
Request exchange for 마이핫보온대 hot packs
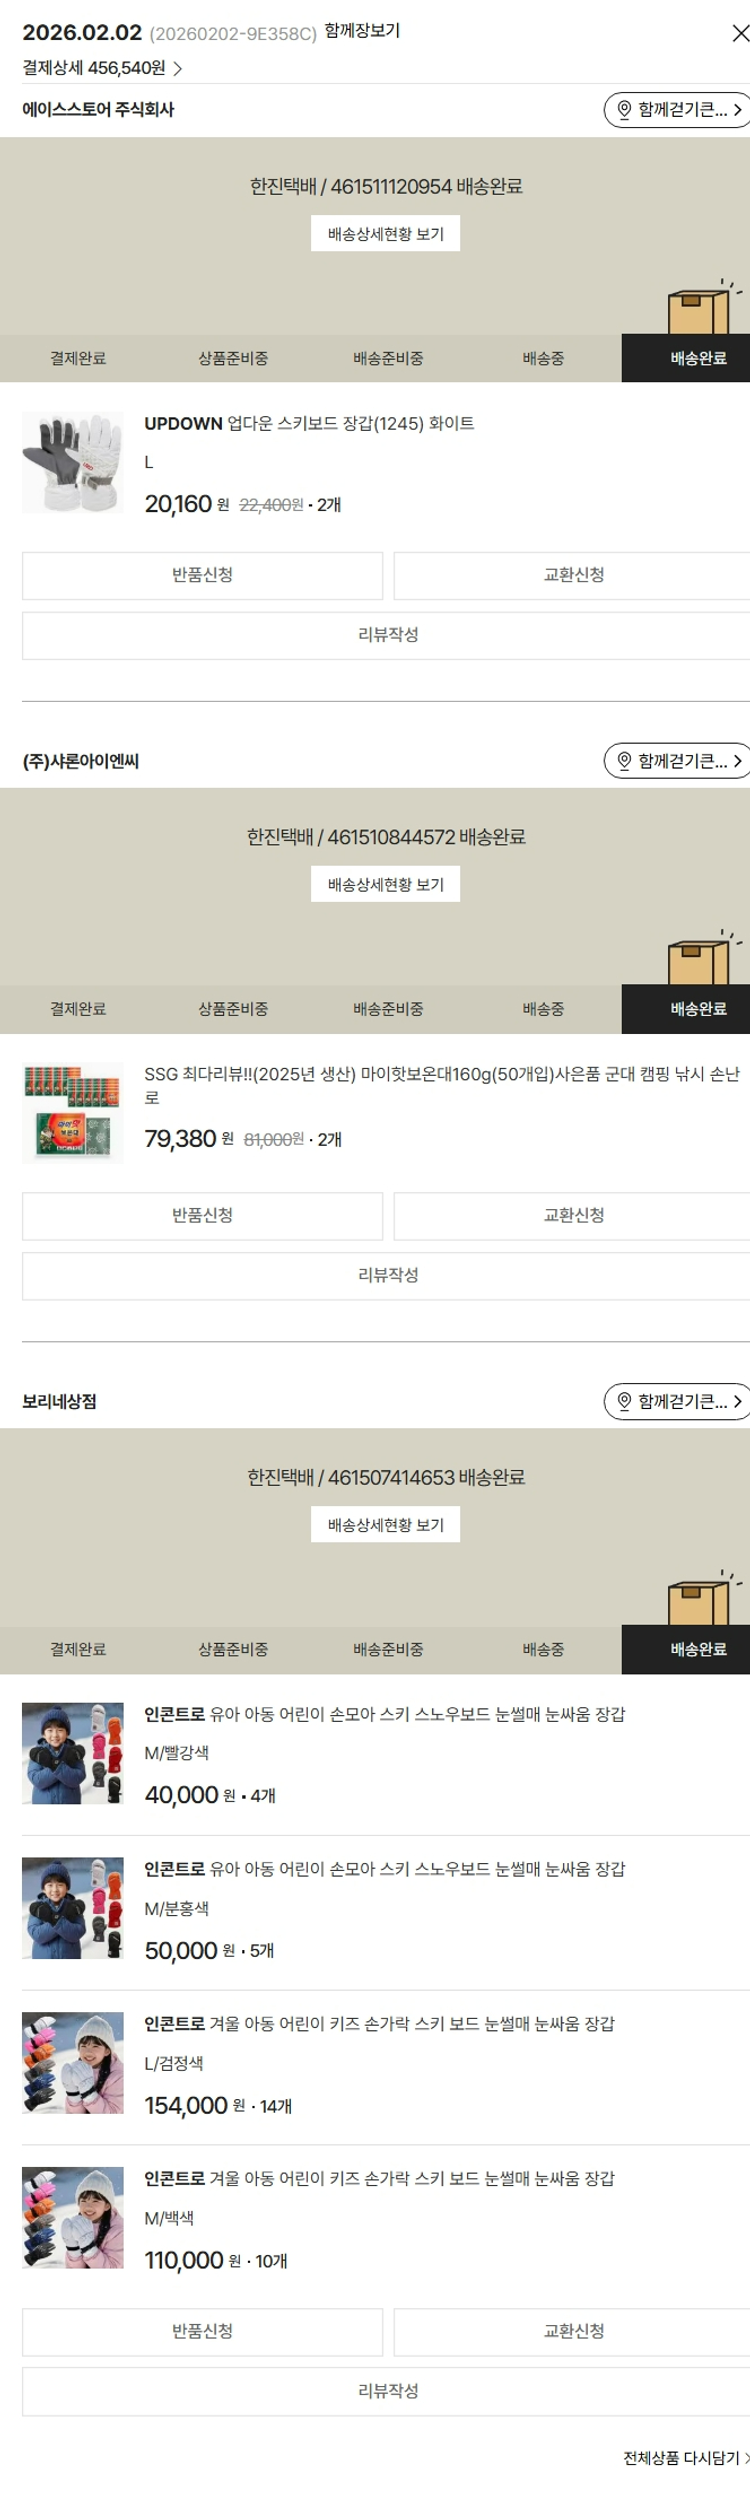point(572,1216)
